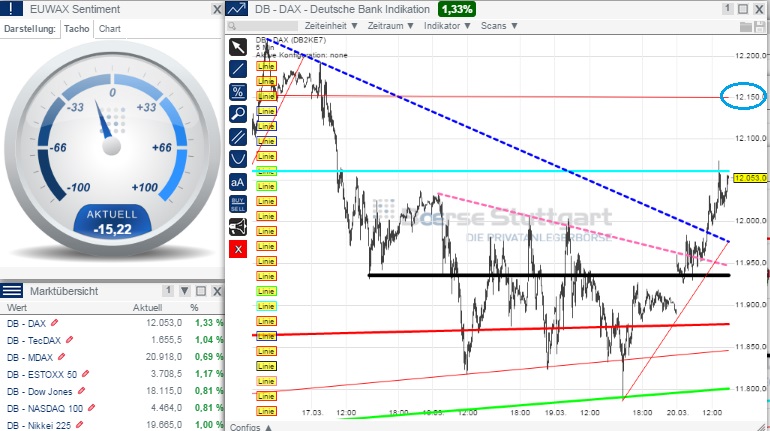Open the Scans dropdown

pos(499,26)
